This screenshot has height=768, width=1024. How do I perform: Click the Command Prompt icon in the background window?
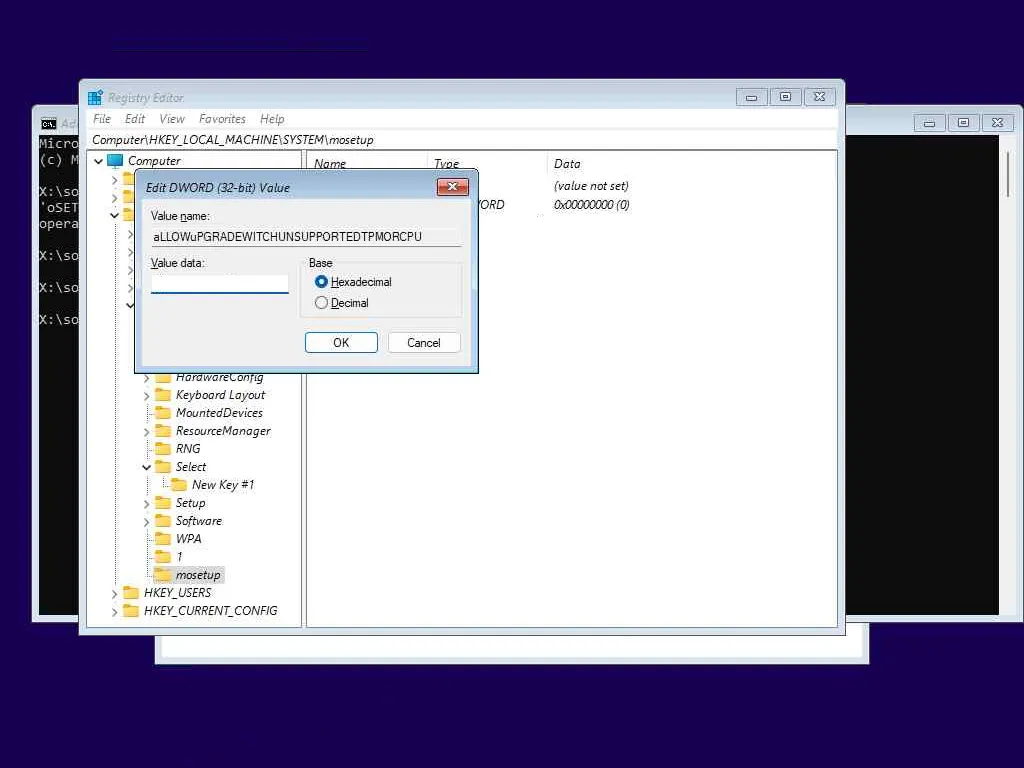click(x=48, y=124)
